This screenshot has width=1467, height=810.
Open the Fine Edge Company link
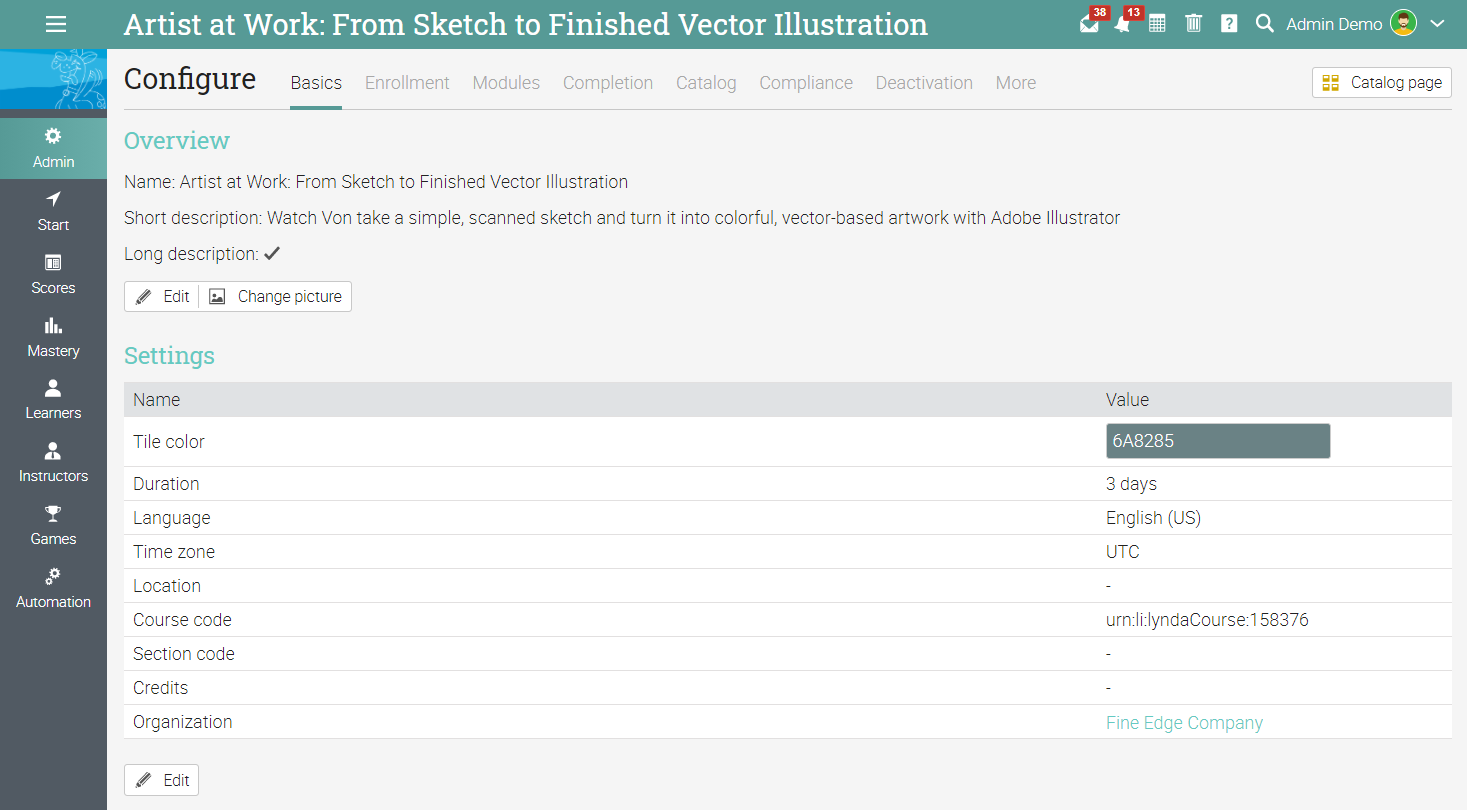[1184, 723]
